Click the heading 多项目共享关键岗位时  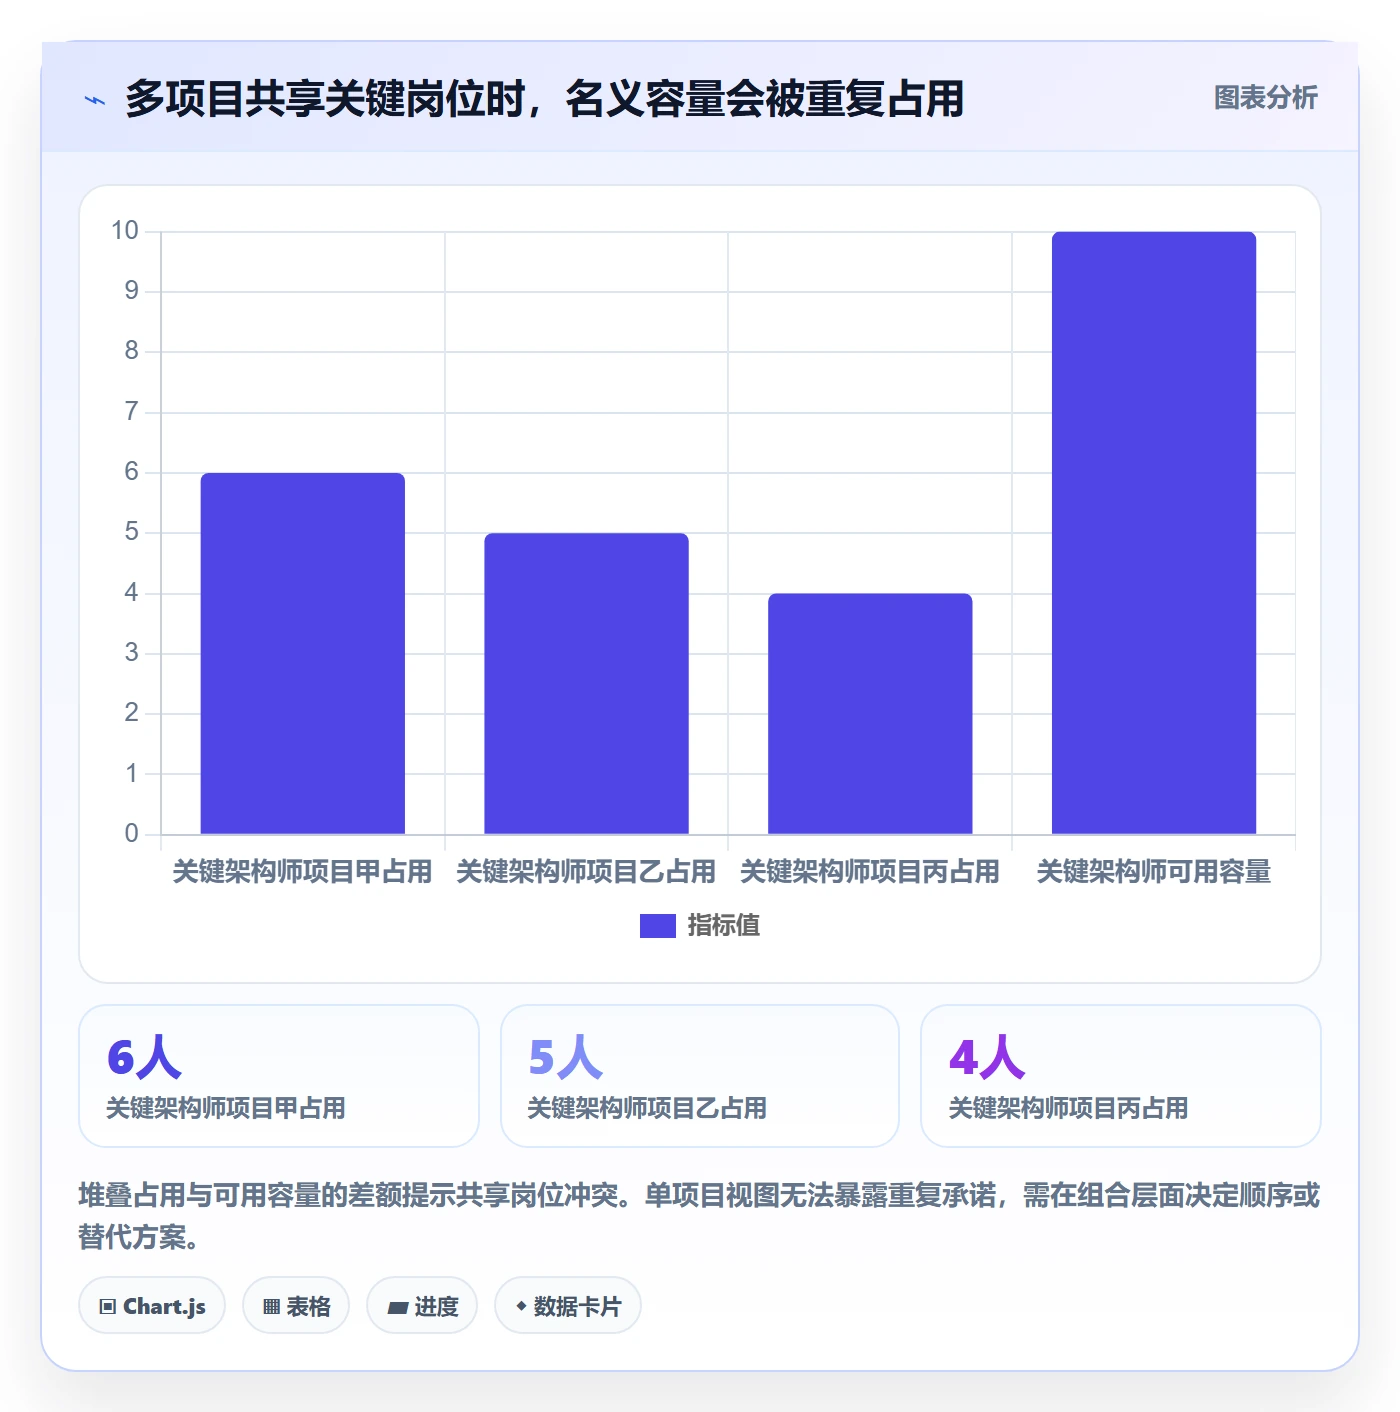coord(324,99)
